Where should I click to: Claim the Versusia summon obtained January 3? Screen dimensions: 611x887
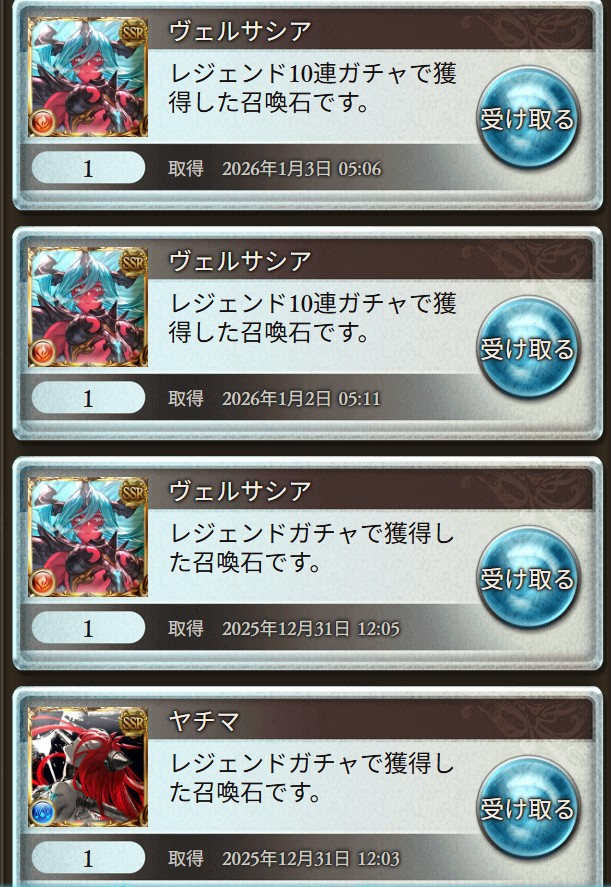(x=528, y=118)
